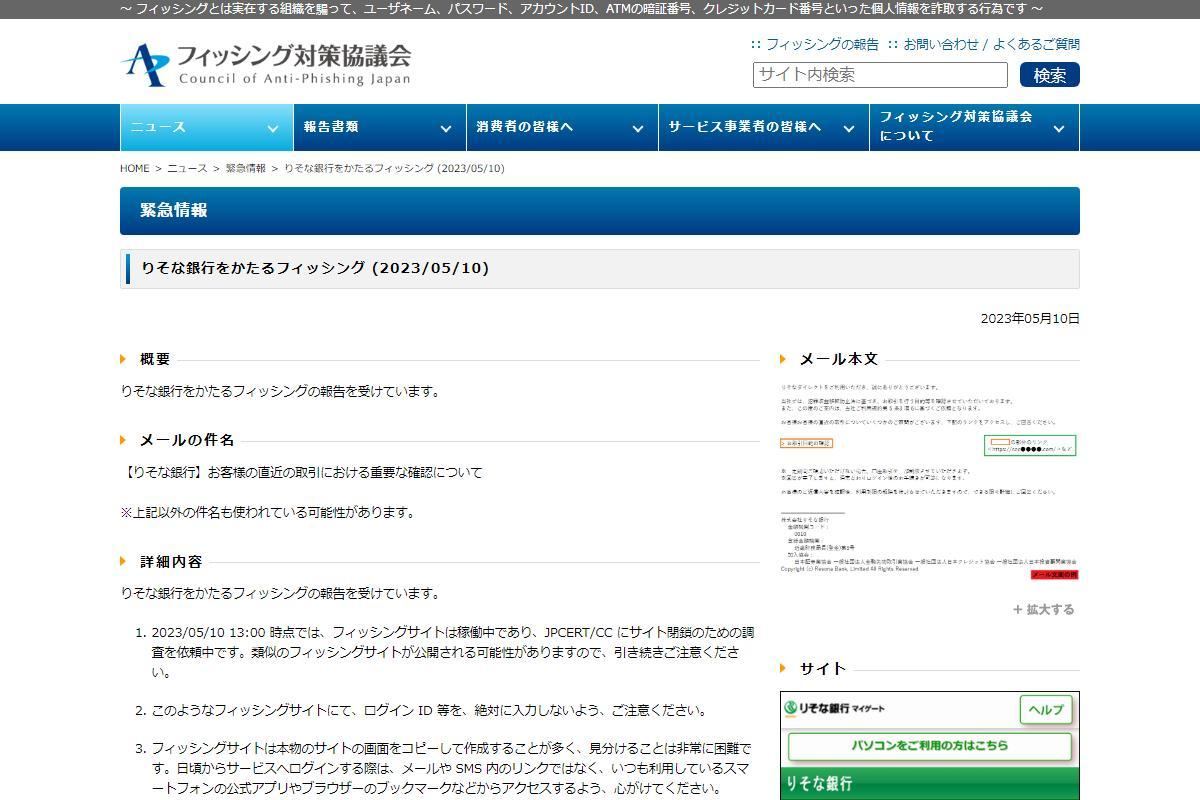Click the 2023年05月10日 date text
The width and height of the screenshot is (1200, 800).
click(x=1030, y=318)
